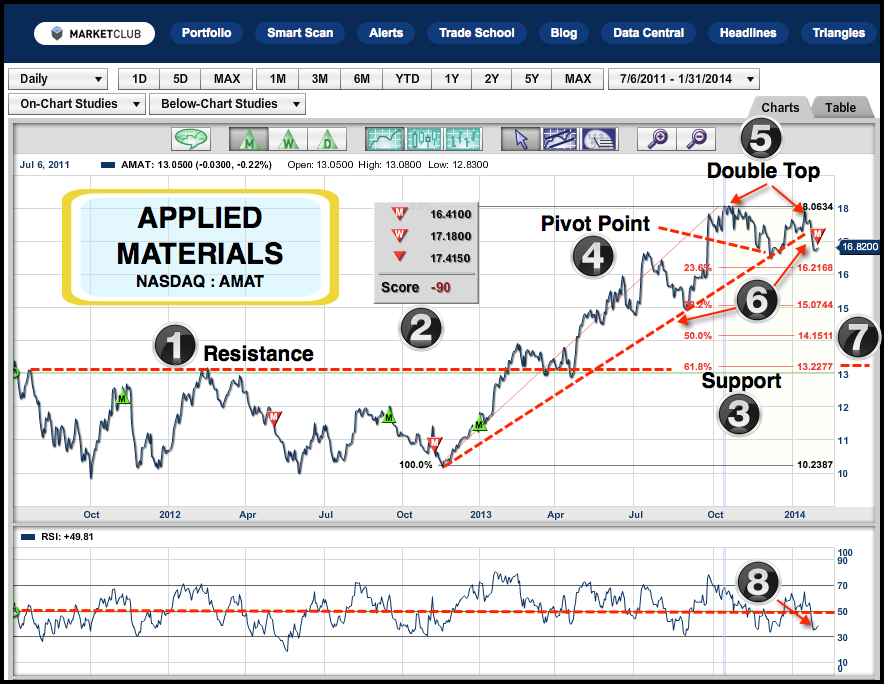
Task: Switch to the Table tab
Action: [x=840, y=107]
